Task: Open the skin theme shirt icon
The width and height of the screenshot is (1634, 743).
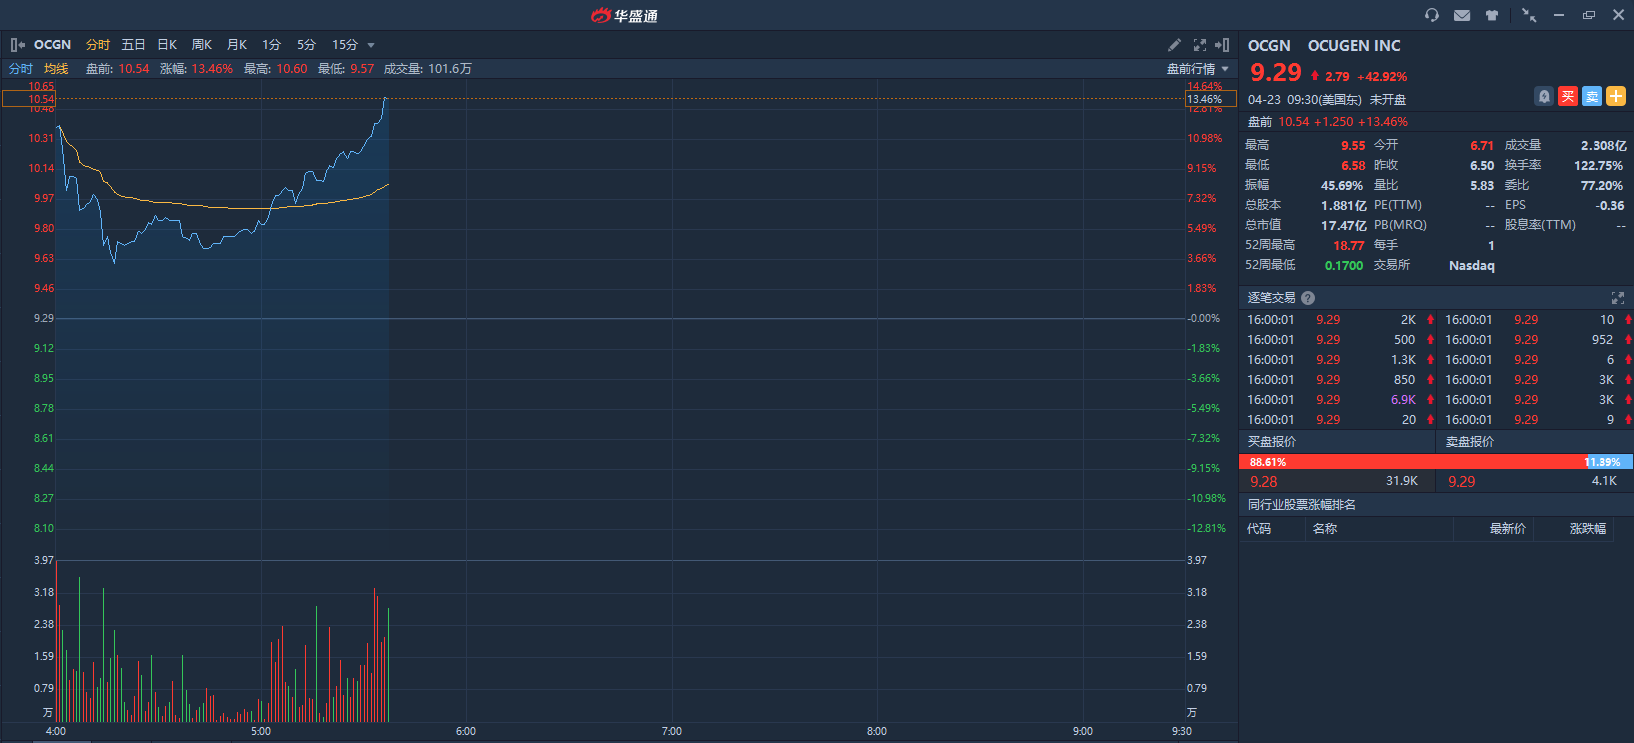Action: [1492, 15]
